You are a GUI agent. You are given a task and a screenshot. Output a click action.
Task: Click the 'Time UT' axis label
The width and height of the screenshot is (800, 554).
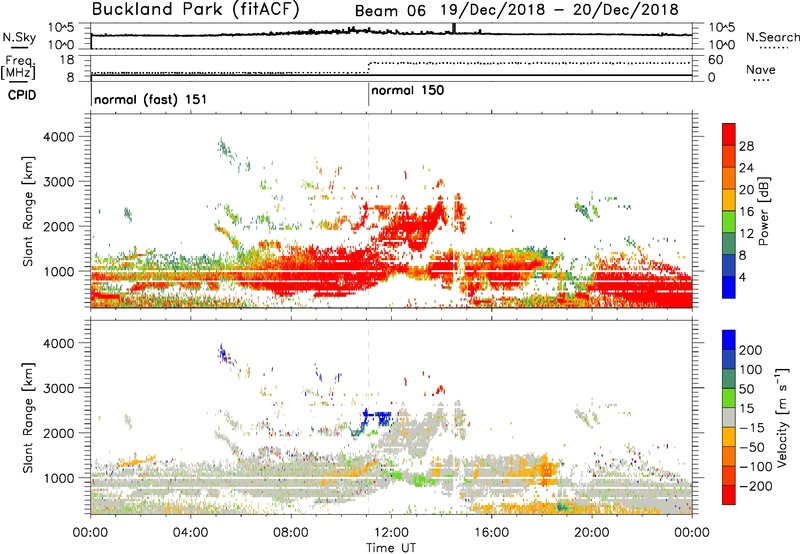pyautogui.click(x=391, y=548)
